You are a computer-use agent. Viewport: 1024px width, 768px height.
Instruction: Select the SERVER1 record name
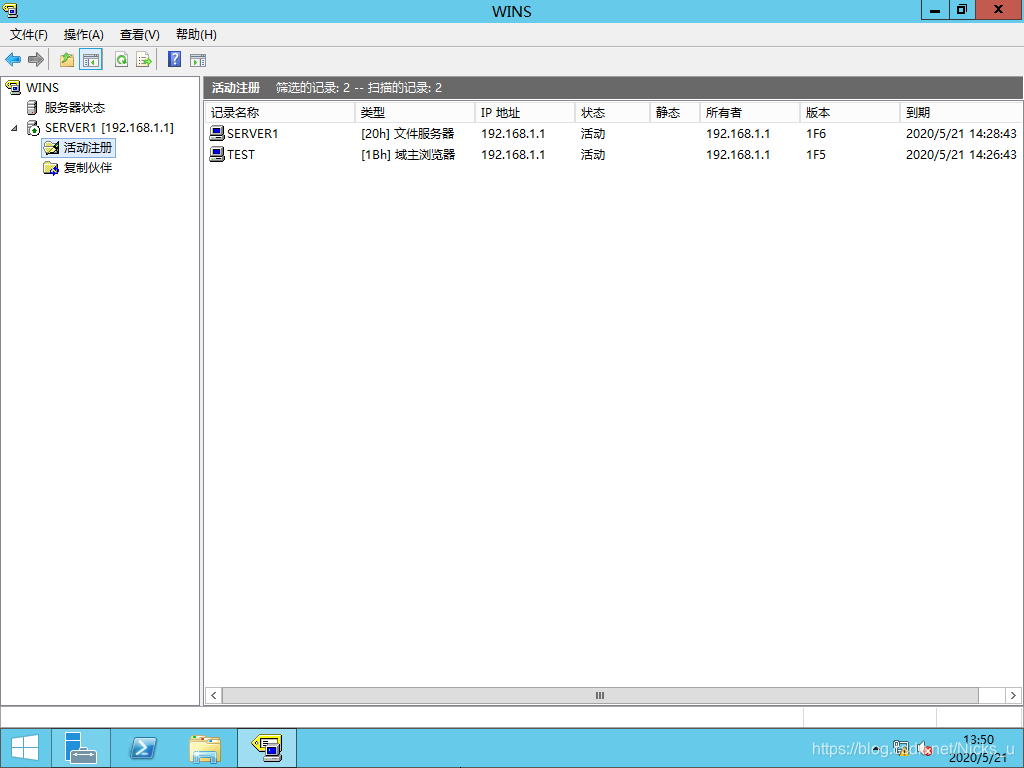[x=253, y=134]
